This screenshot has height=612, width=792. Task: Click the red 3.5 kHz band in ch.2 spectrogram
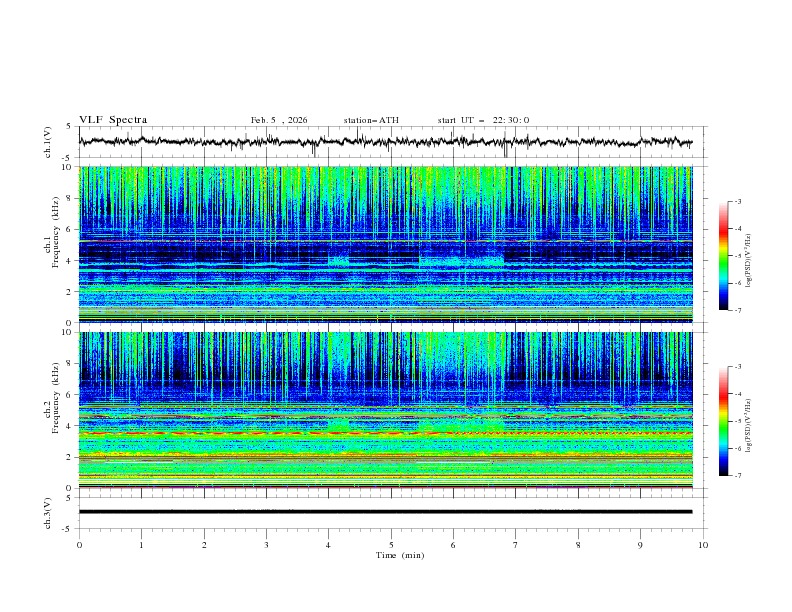(385, 433)
